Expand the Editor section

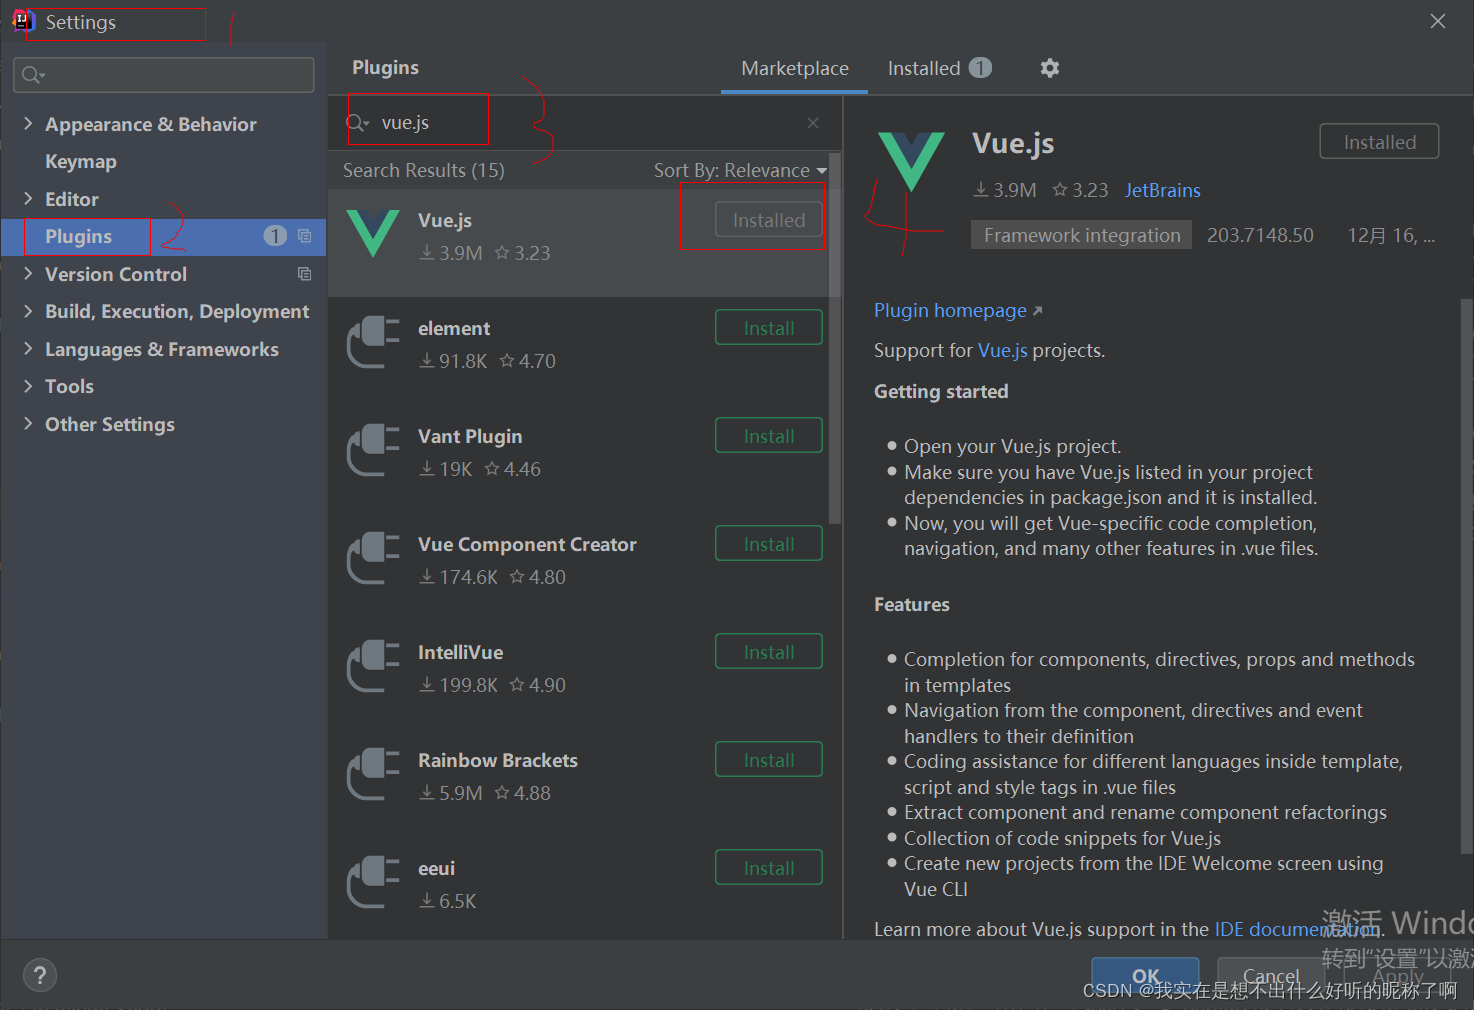pos(28,199)
